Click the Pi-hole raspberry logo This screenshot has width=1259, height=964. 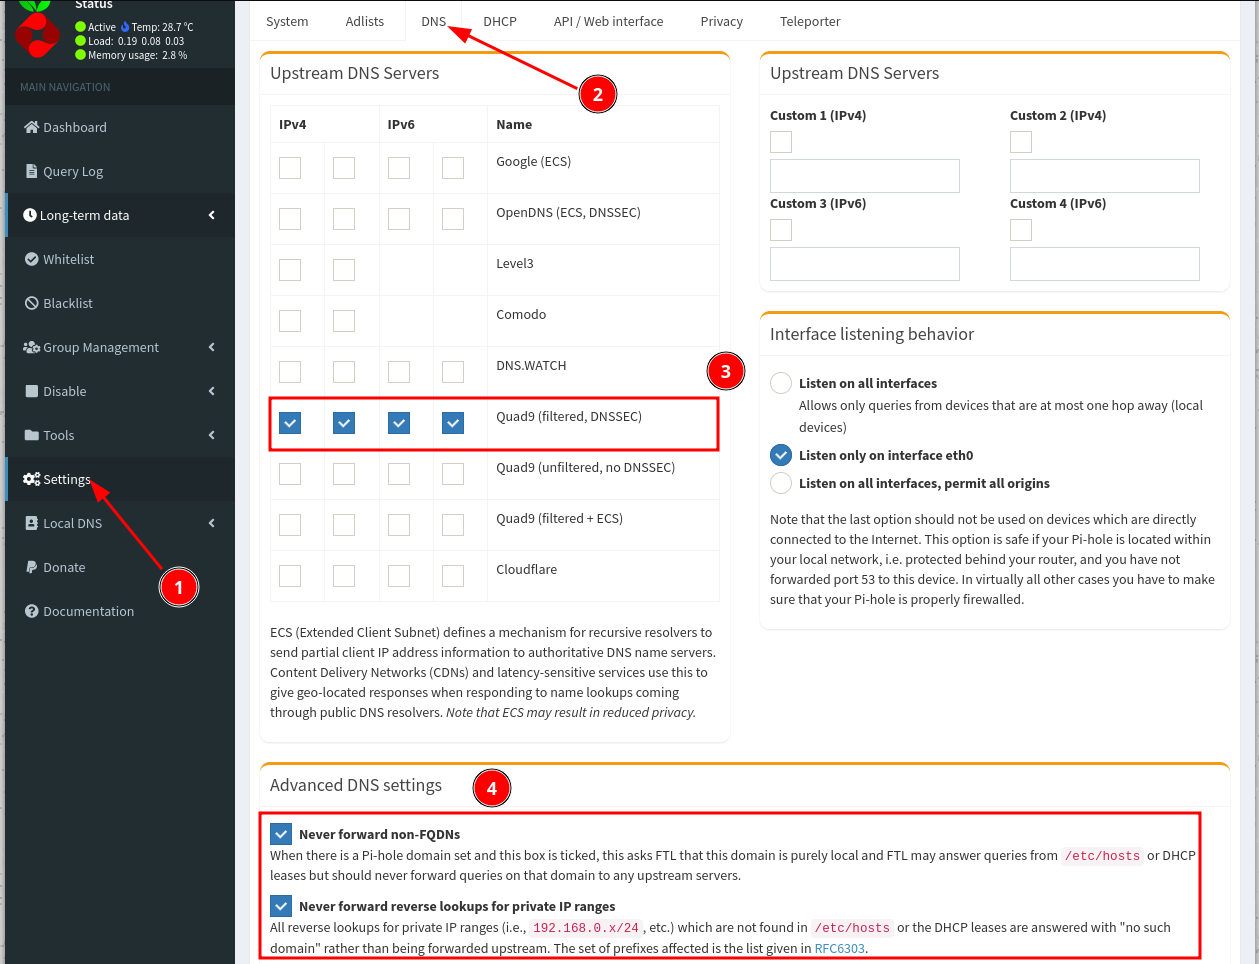pyautogui.click(x=38, y=29)
